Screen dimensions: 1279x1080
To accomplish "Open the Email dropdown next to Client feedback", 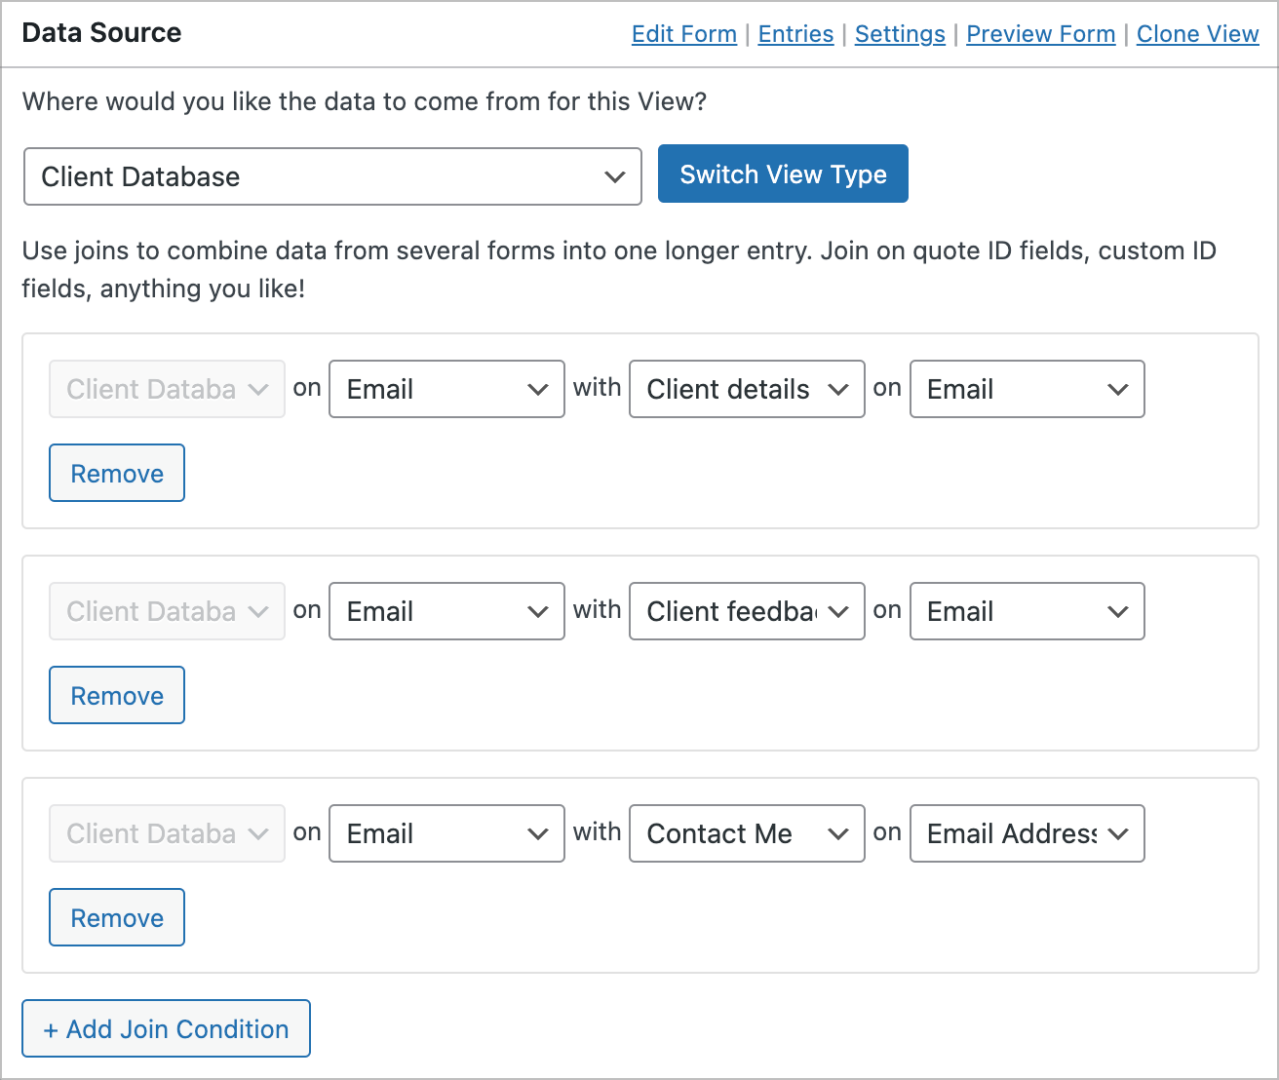I will (x=1027, y=611).
